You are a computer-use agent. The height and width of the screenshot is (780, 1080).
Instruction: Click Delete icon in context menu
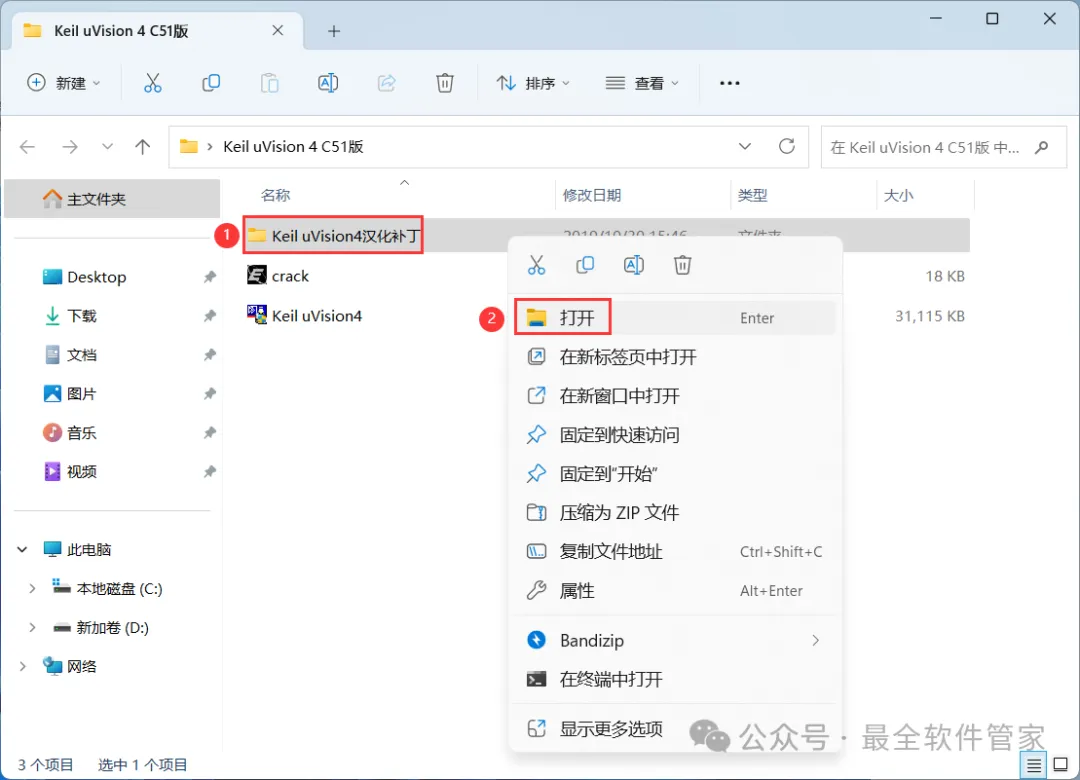[x=683, y=265]
